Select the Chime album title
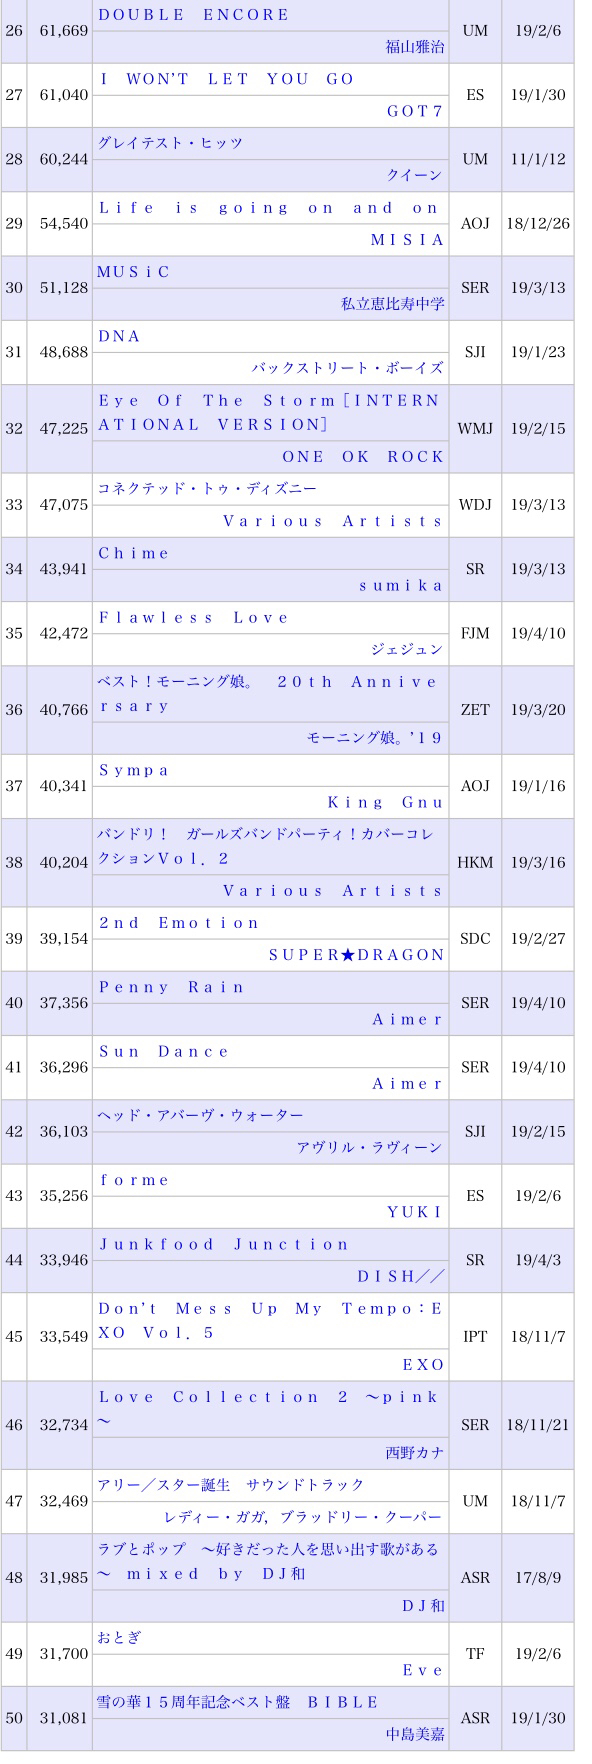 click(134, 553)
